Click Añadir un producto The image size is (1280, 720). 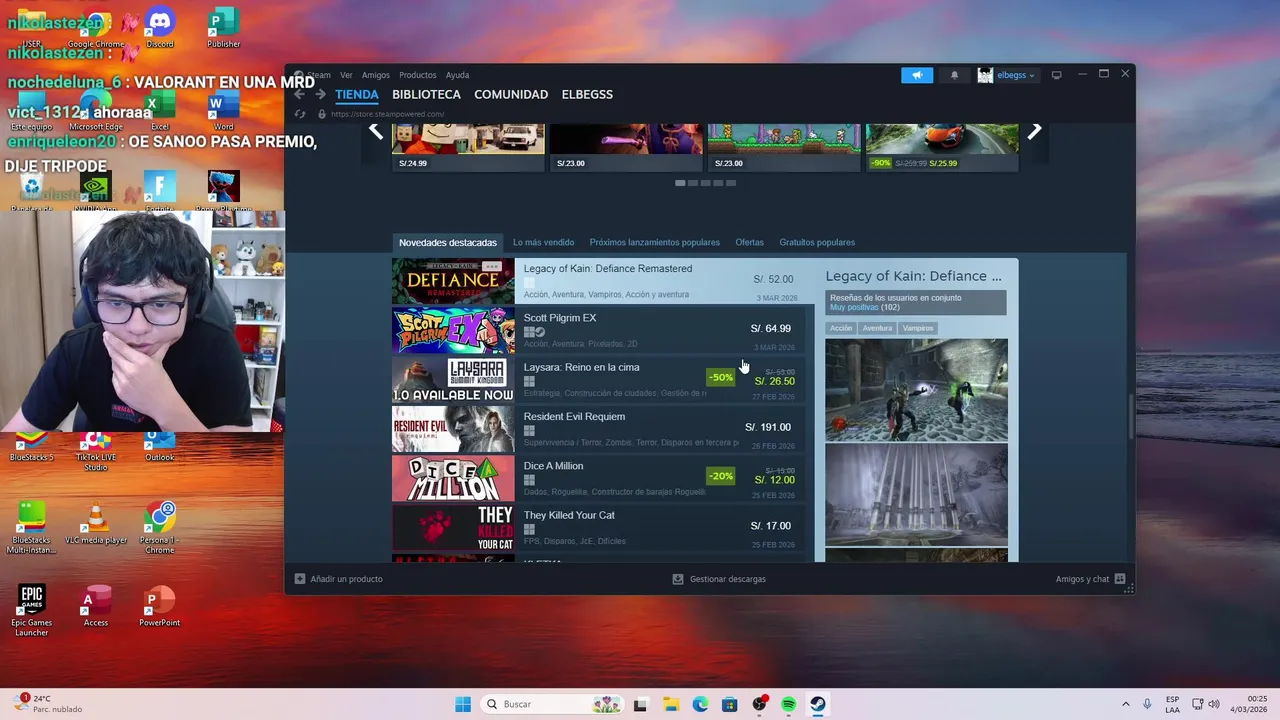coord(338,579)
